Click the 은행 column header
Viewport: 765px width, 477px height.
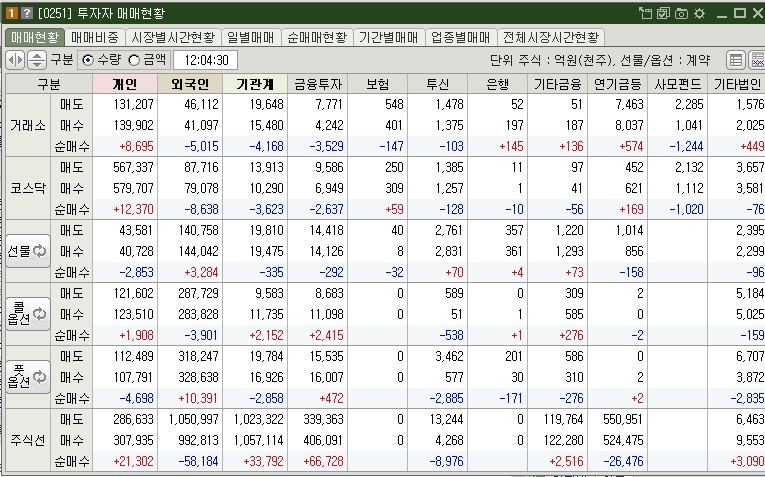coord(498,84)
